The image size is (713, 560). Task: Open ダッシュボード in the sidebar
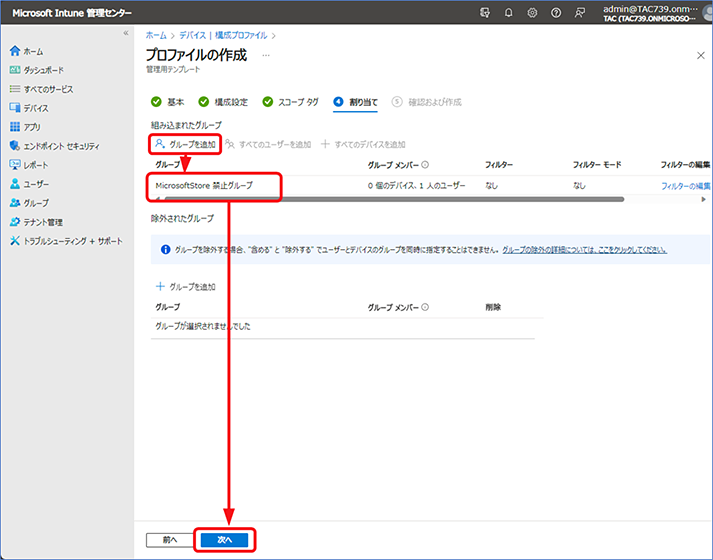click(x=44, y=70)
